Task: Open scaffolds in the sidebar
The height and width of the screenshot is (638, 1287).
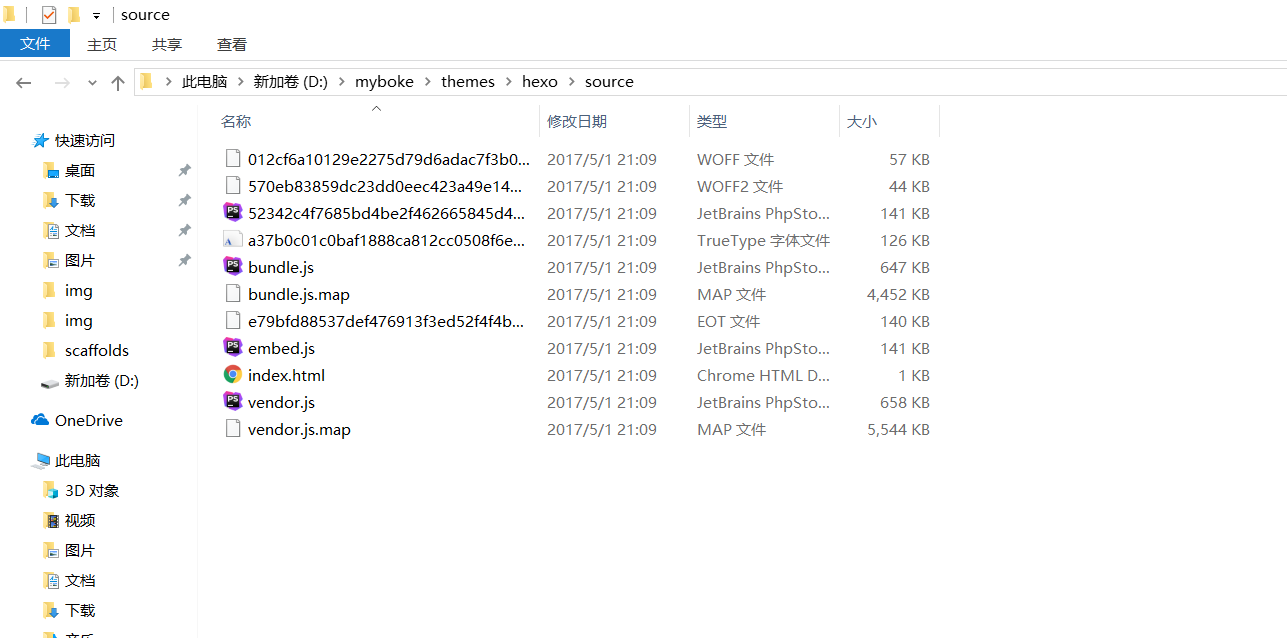Action: [x=97, y=351]
